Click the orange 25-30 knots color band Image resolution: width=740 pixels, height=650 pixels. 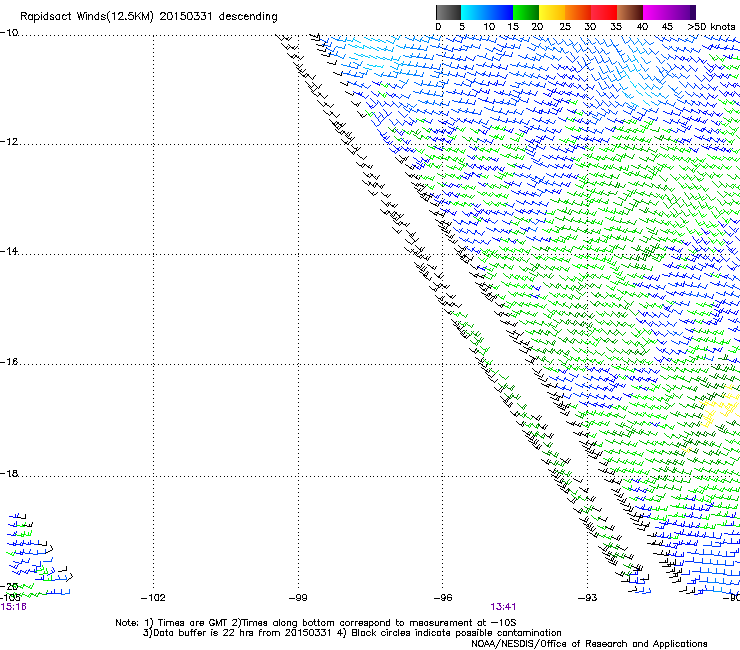[x=578, y=12]
